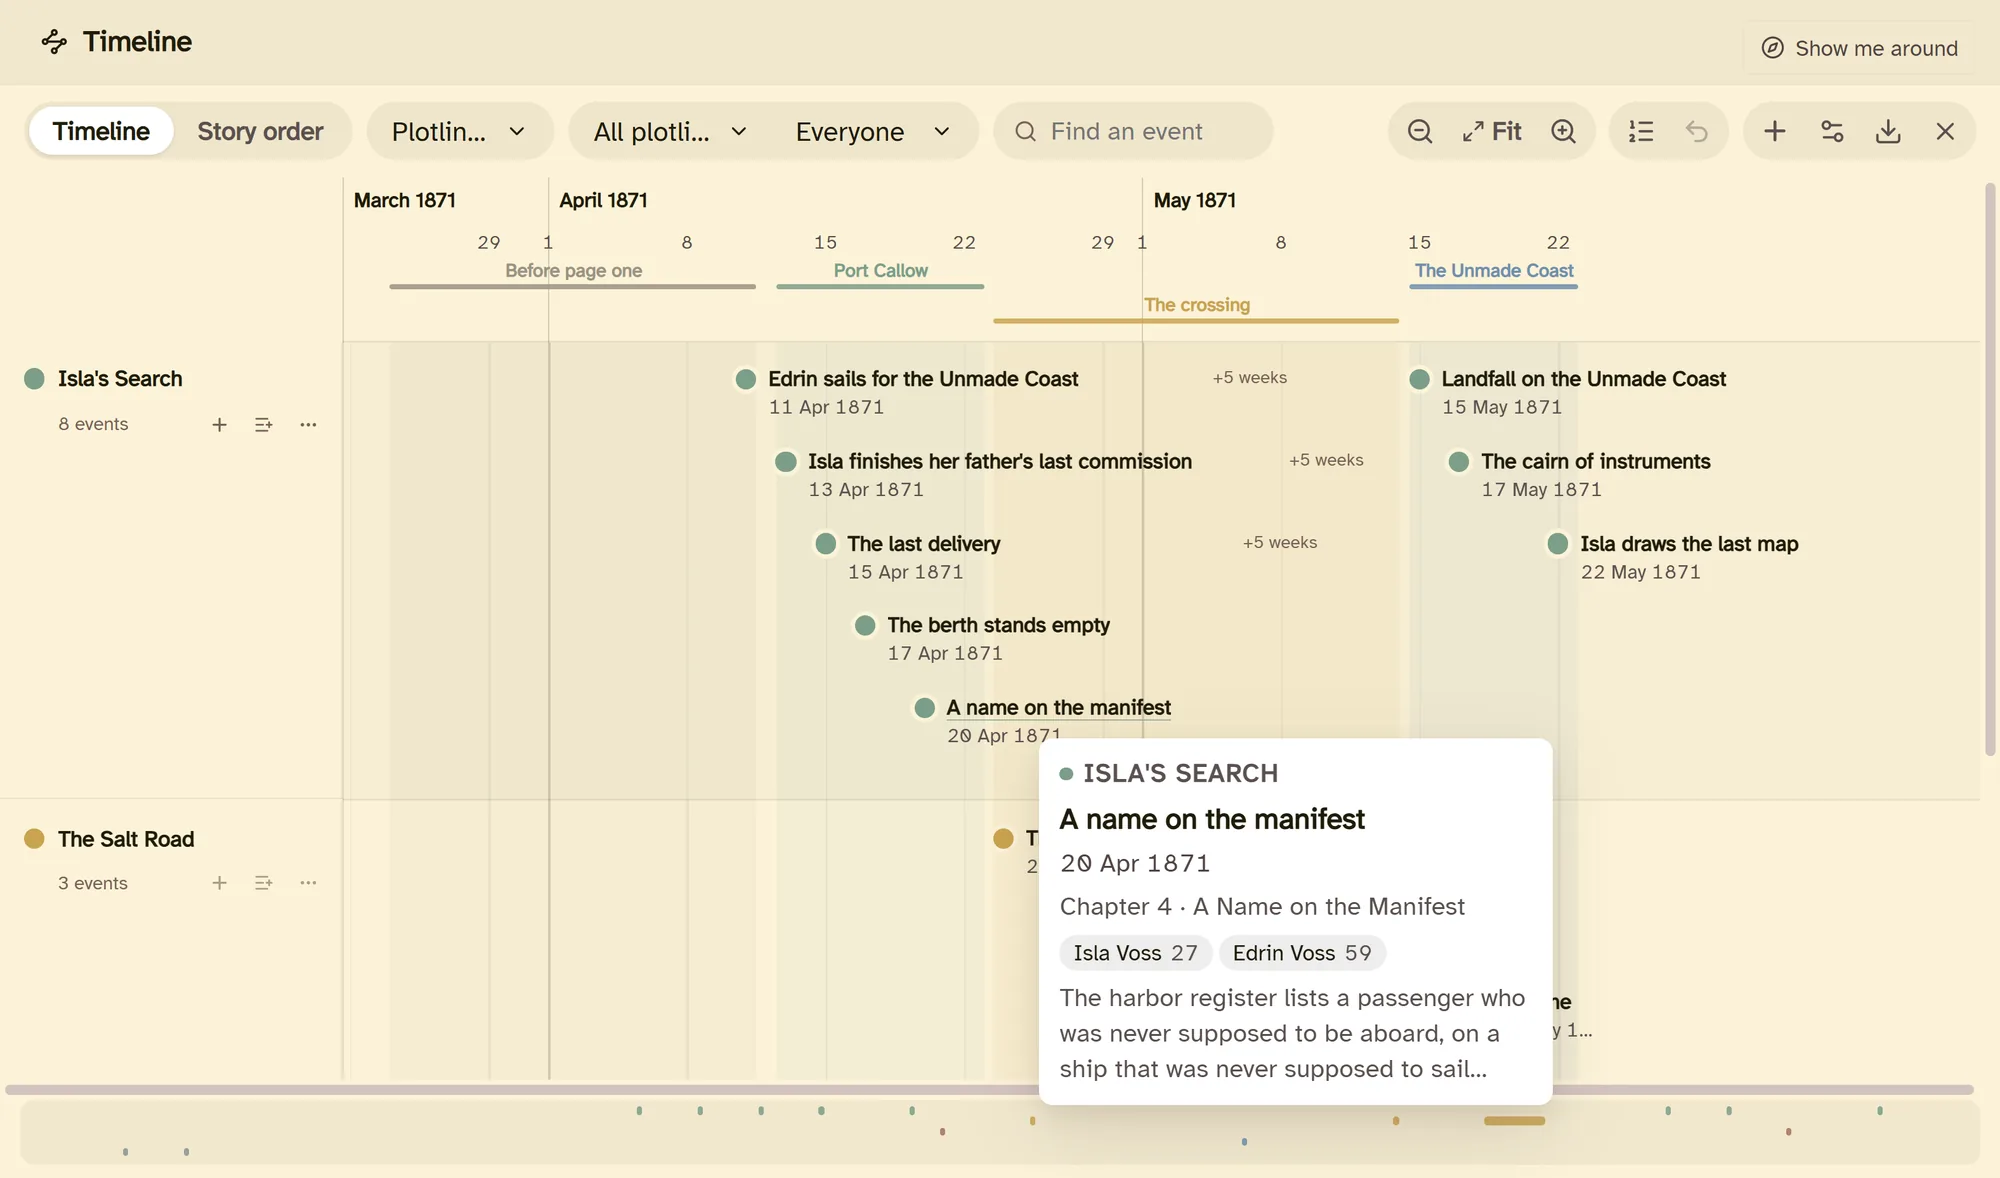Click the zoom in magnifier icon
This screenshot has width=2000, height=1178.
coord(1563,131)
